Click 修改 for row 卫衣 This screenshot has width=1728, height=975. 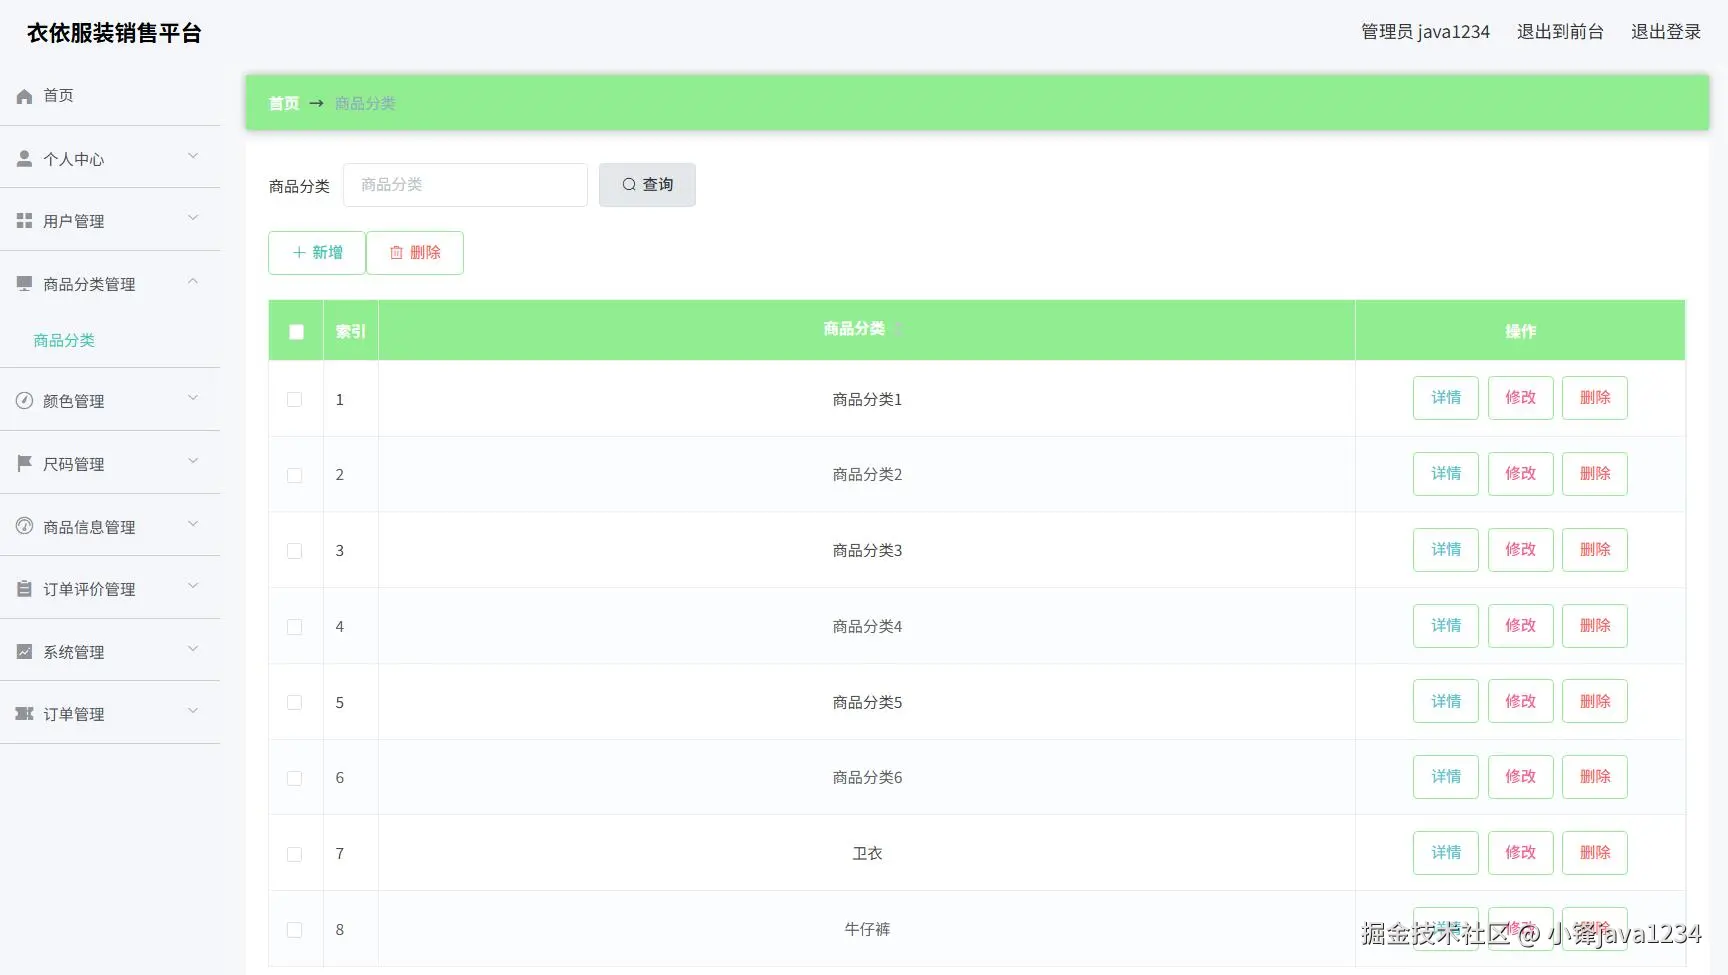tap(1521, 853)
